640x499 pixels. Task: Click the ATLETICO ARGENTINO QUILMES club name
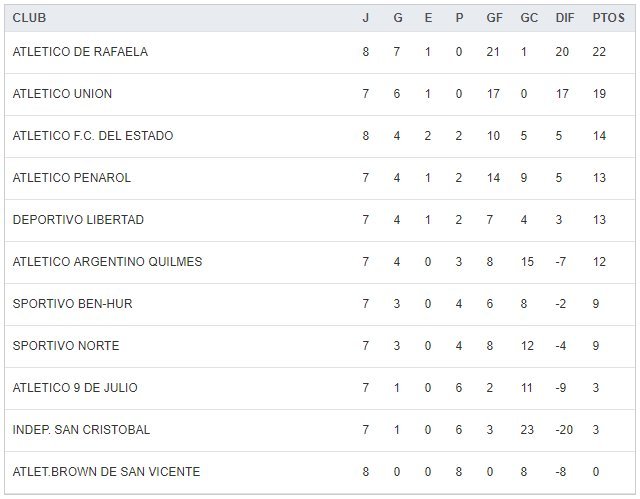[107, 262]
